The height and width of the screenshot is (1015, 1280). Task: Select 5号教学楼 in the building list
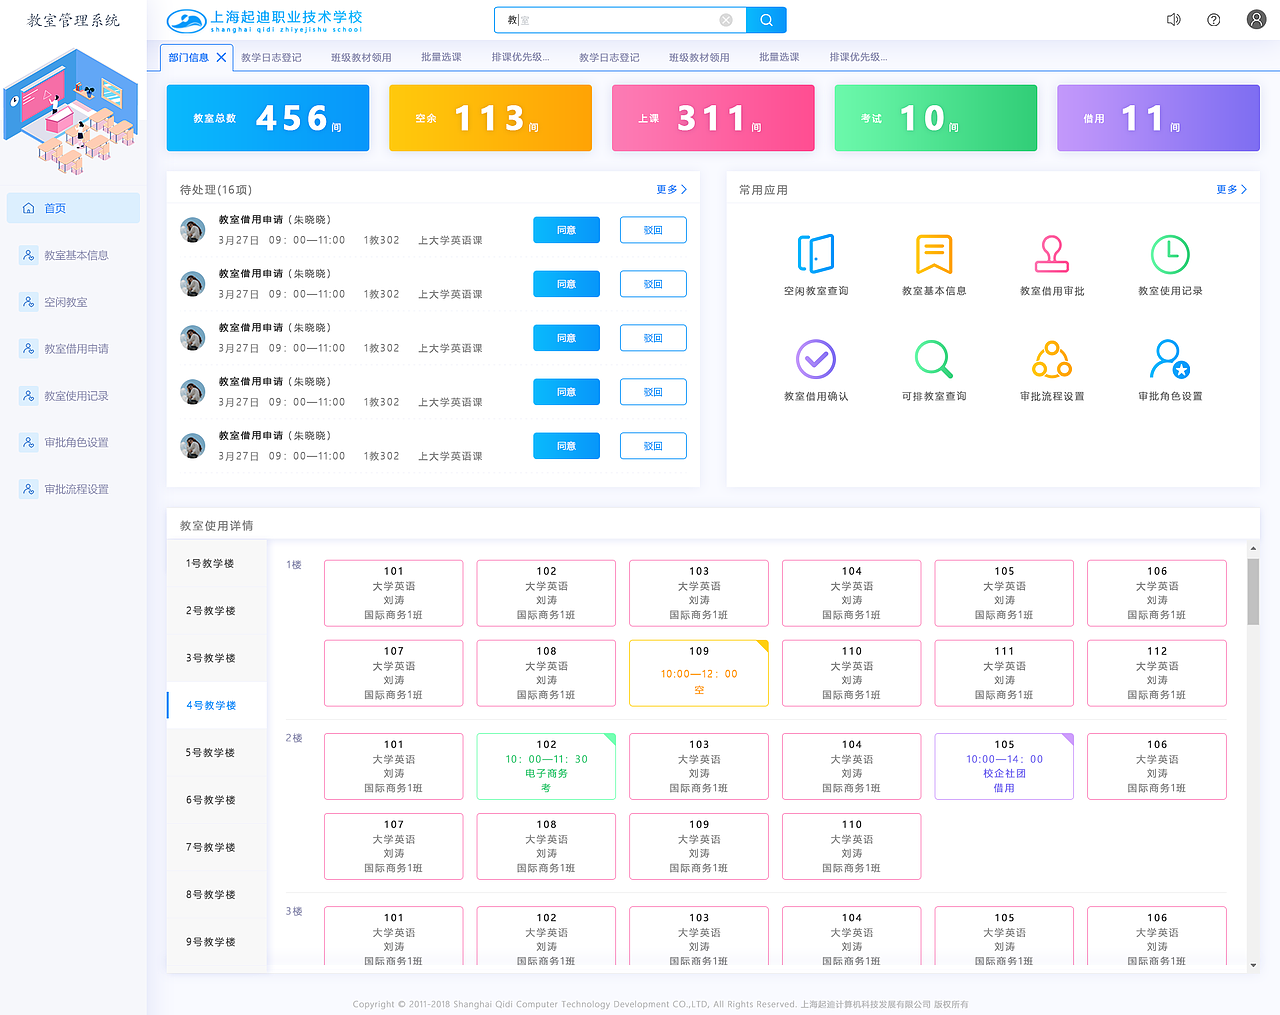click(x=216, y=752)
